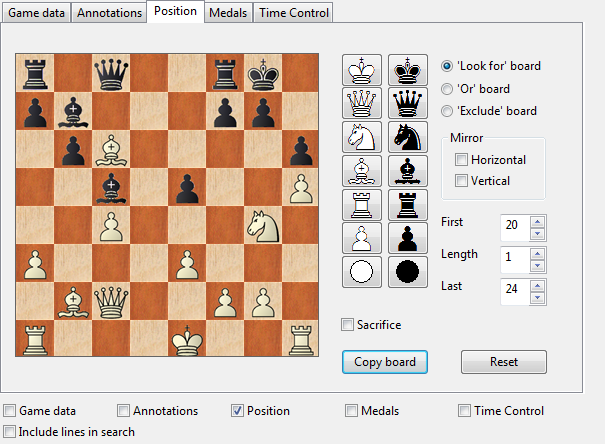
Task: Increase the Last move number spinner
Action: pos(537,285)
